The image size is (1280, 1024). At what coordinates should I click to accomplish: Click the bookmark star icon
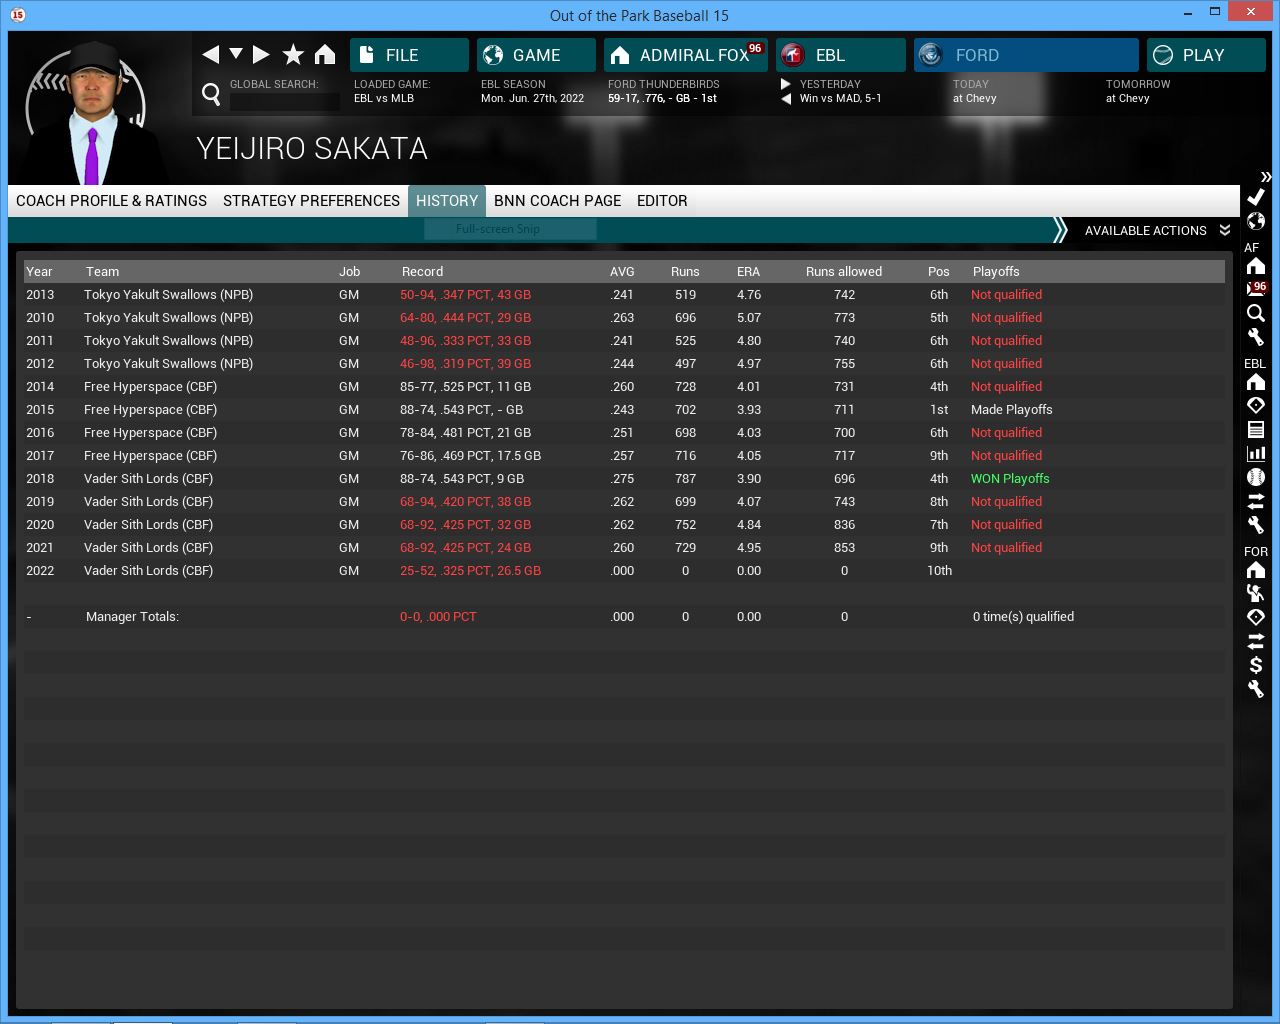pyautogui.click(x=293, y=55)
